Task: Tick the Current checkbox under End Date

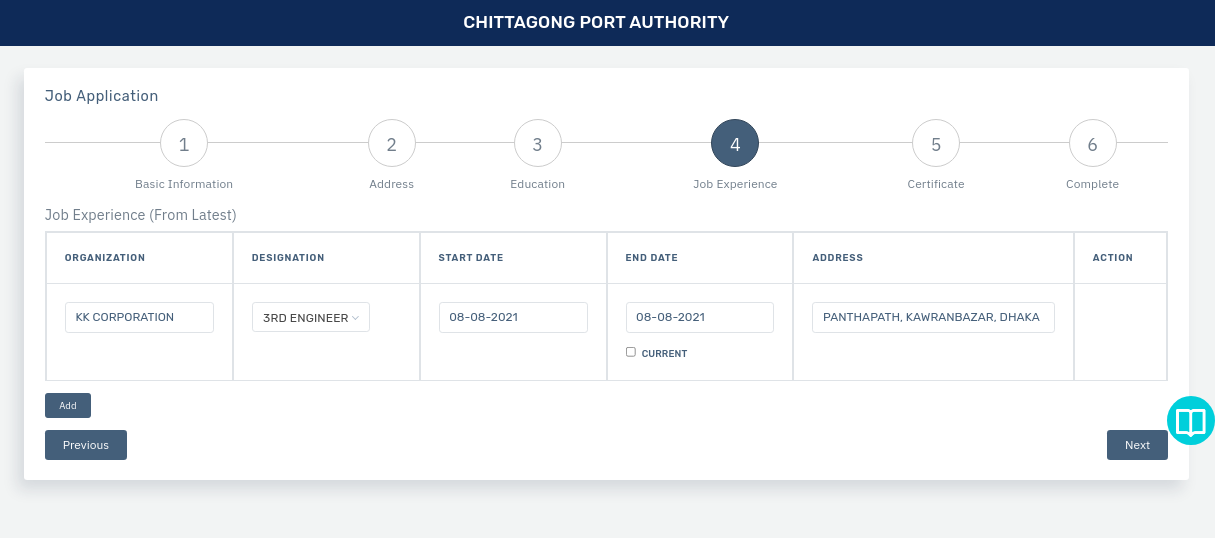Action: [x=631, y=352]
